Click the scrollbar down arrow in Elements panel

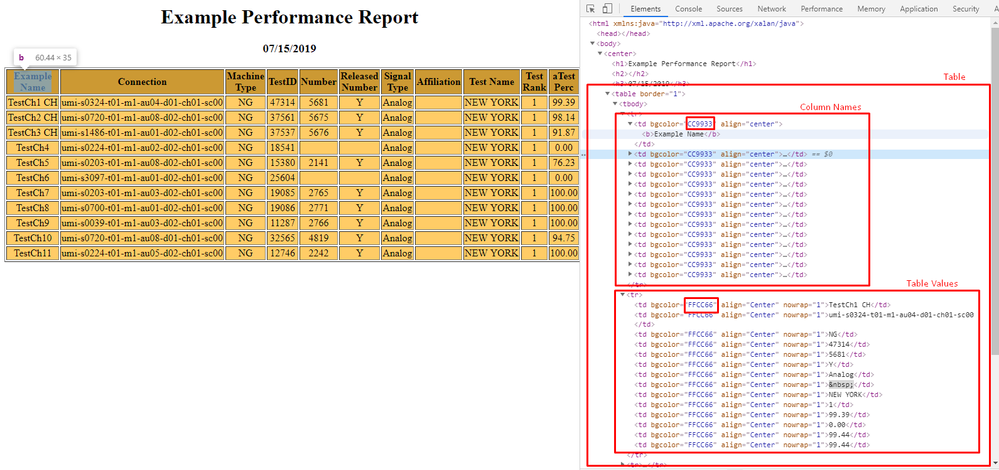[995, 465]
